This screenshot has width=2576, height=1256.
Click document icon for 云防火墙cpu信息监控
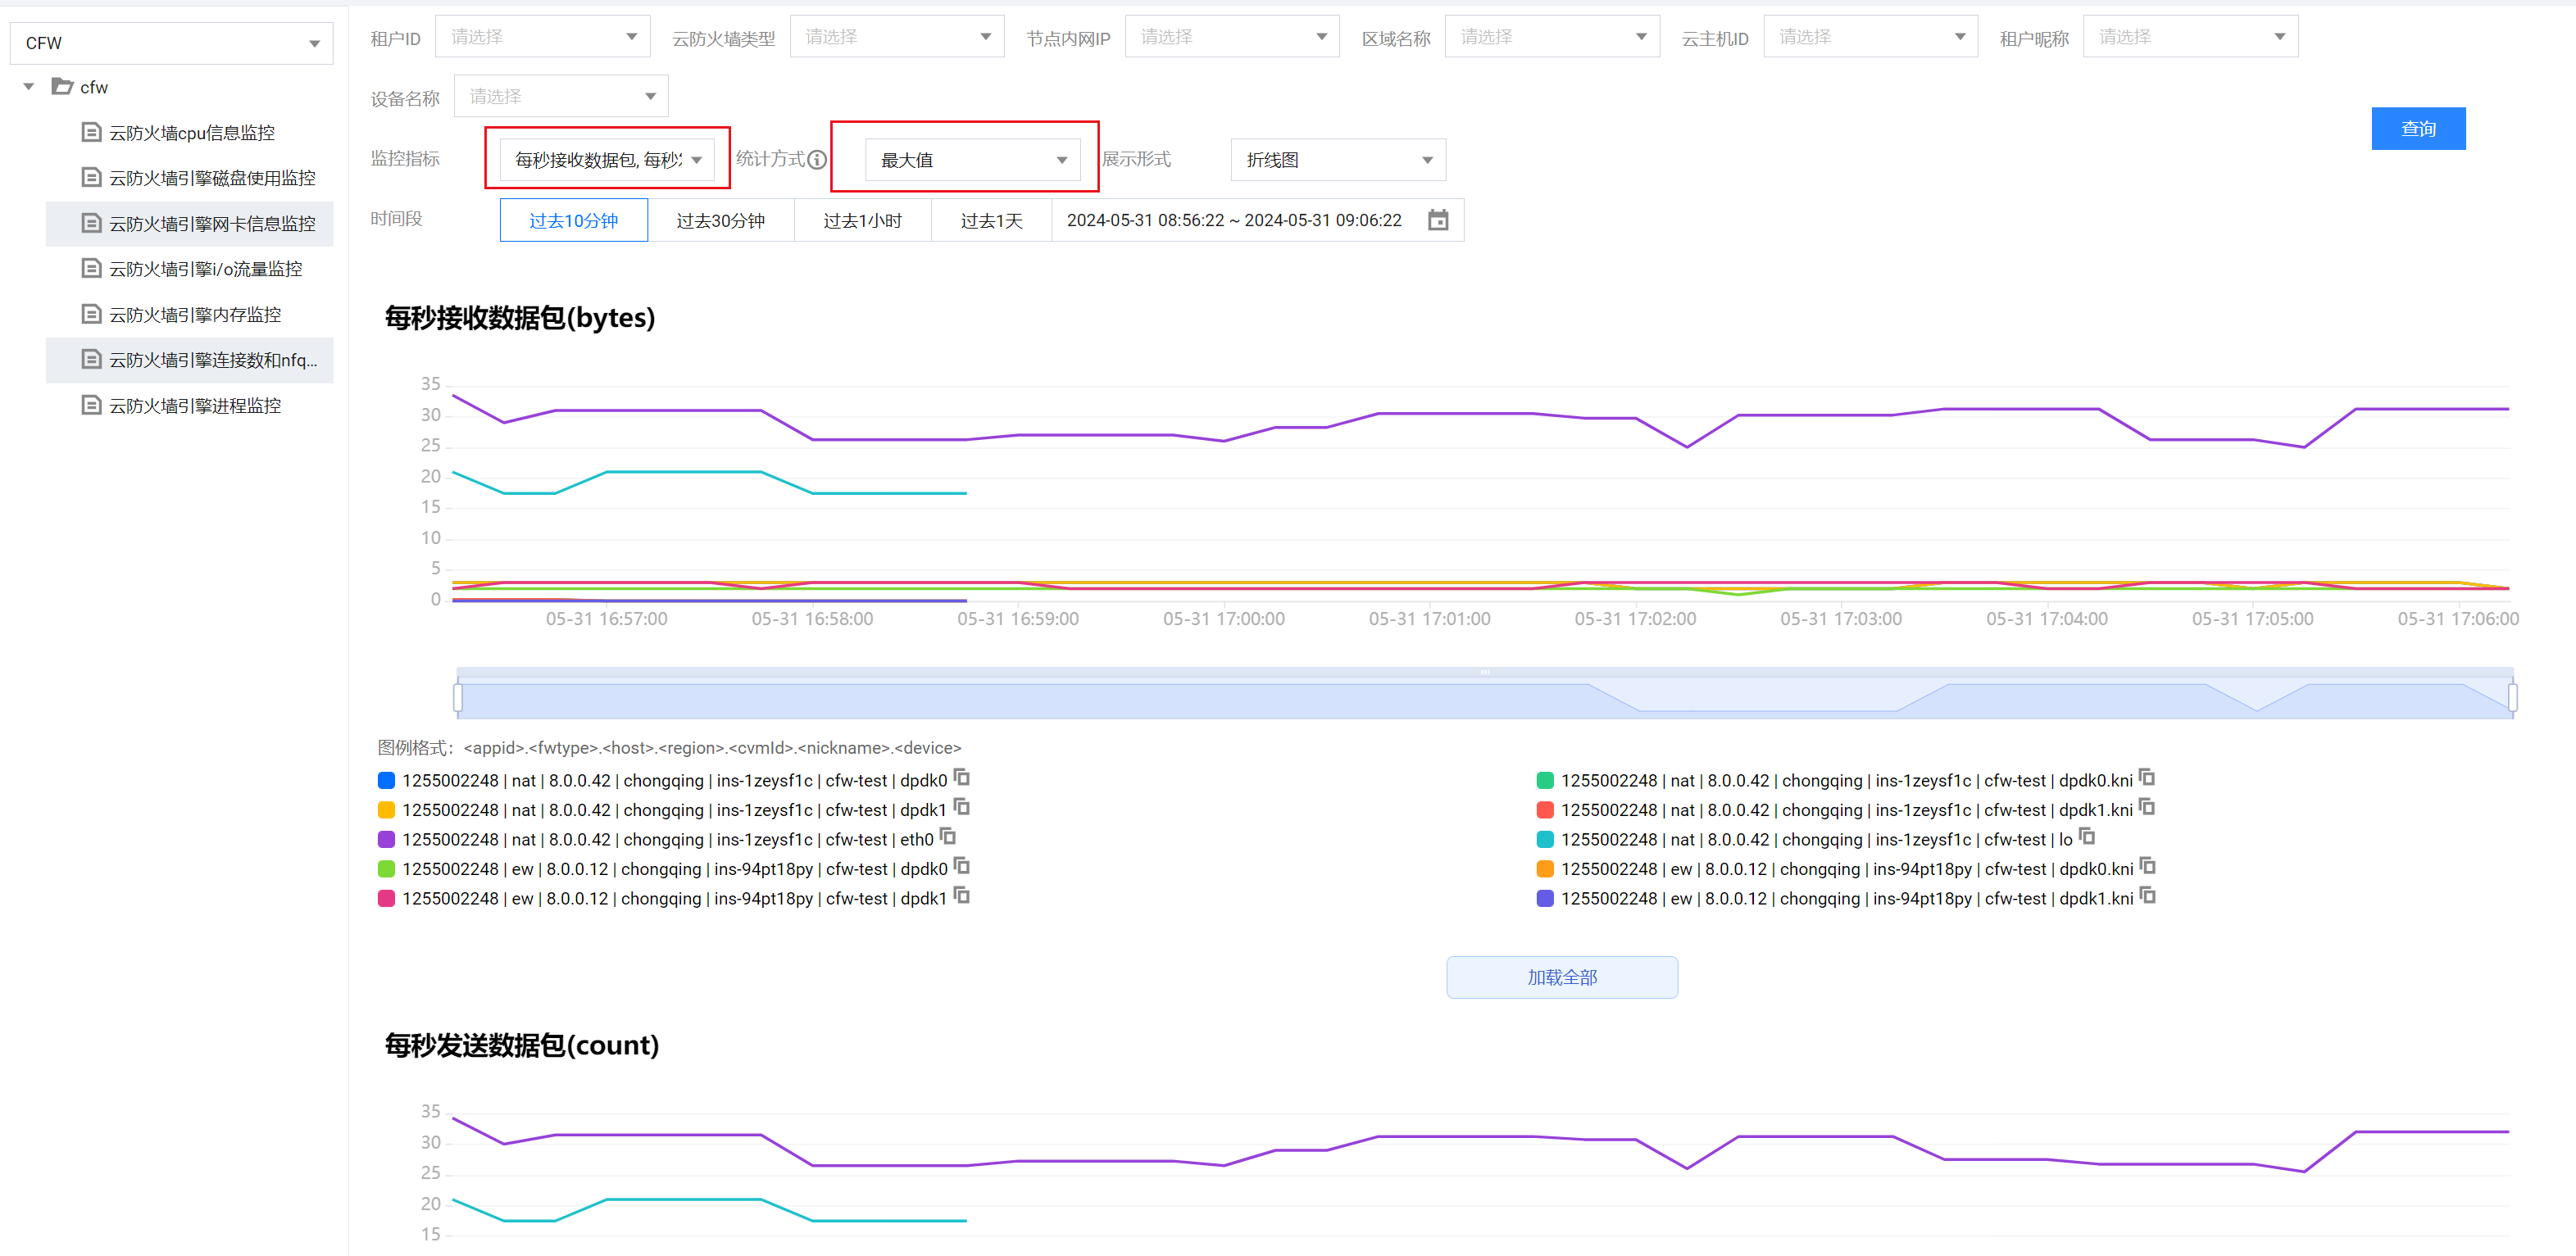pyautogui.click(x=91, y=132)
